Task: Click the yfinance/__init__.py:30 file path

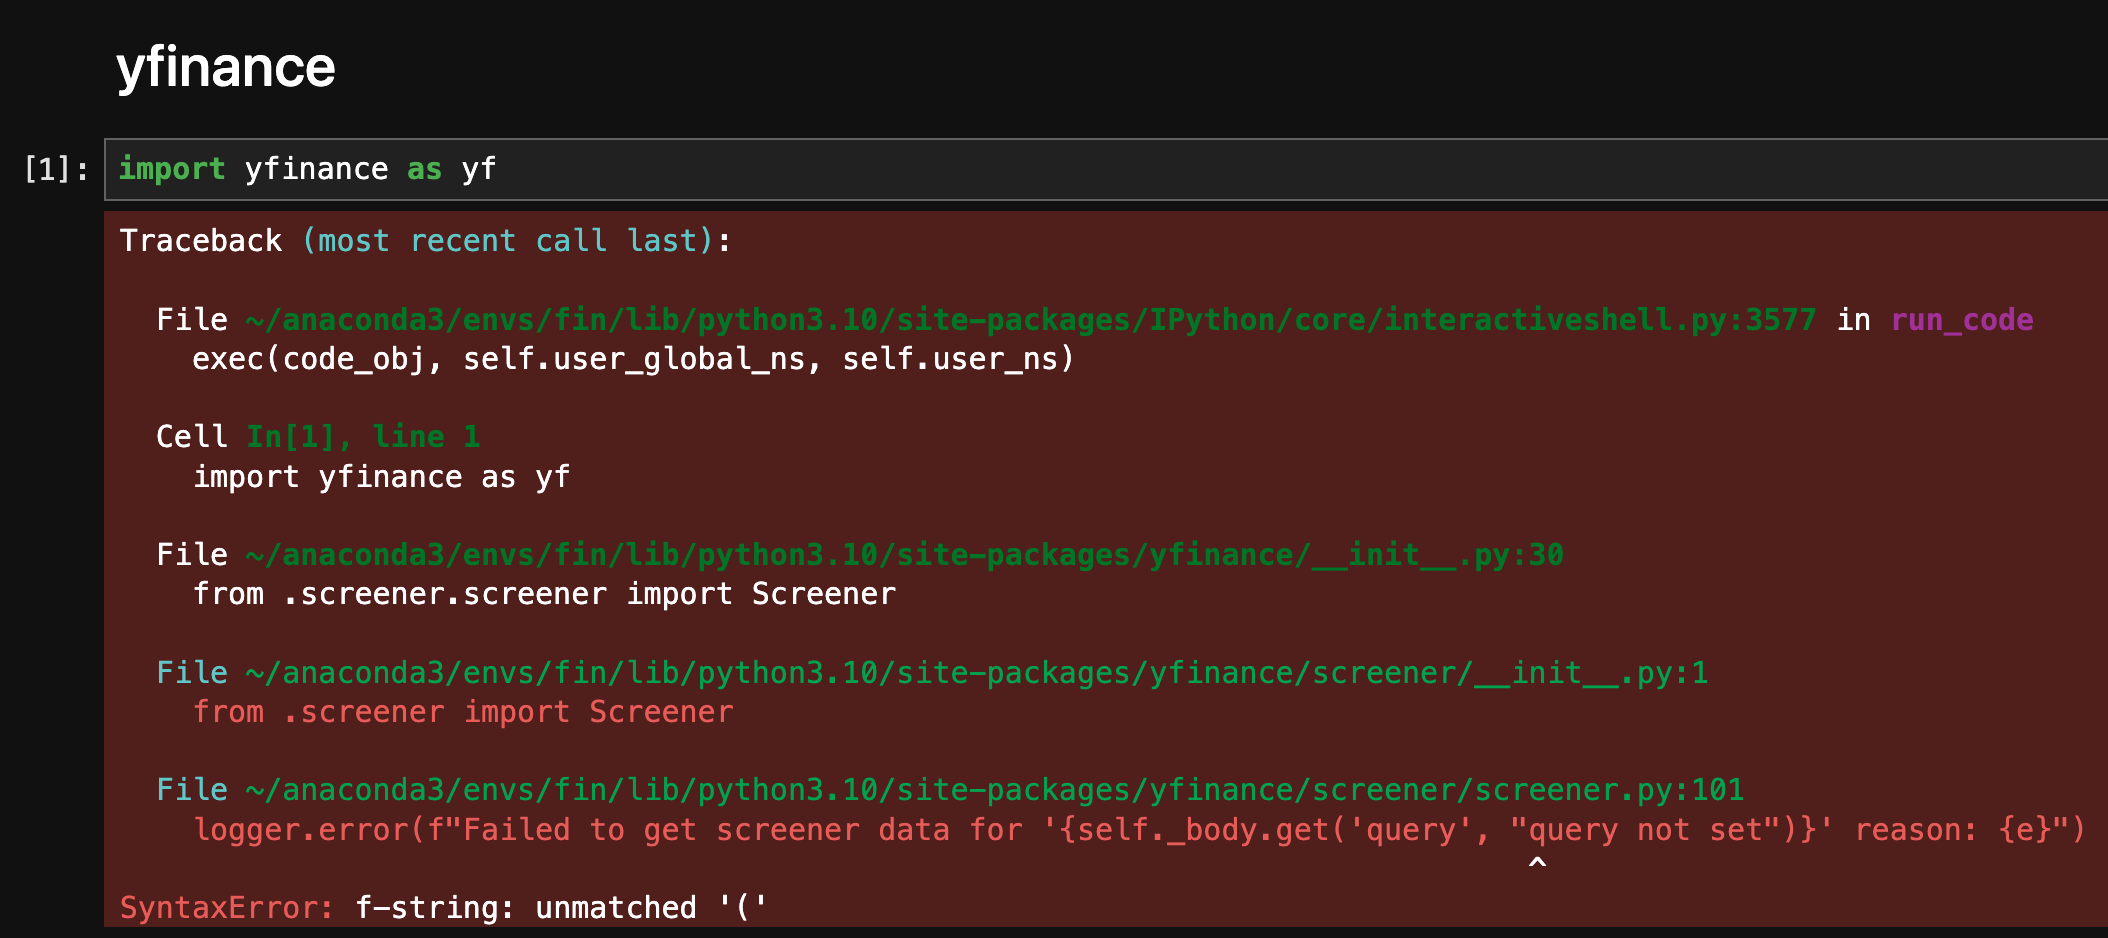Action: coord(905,555)
